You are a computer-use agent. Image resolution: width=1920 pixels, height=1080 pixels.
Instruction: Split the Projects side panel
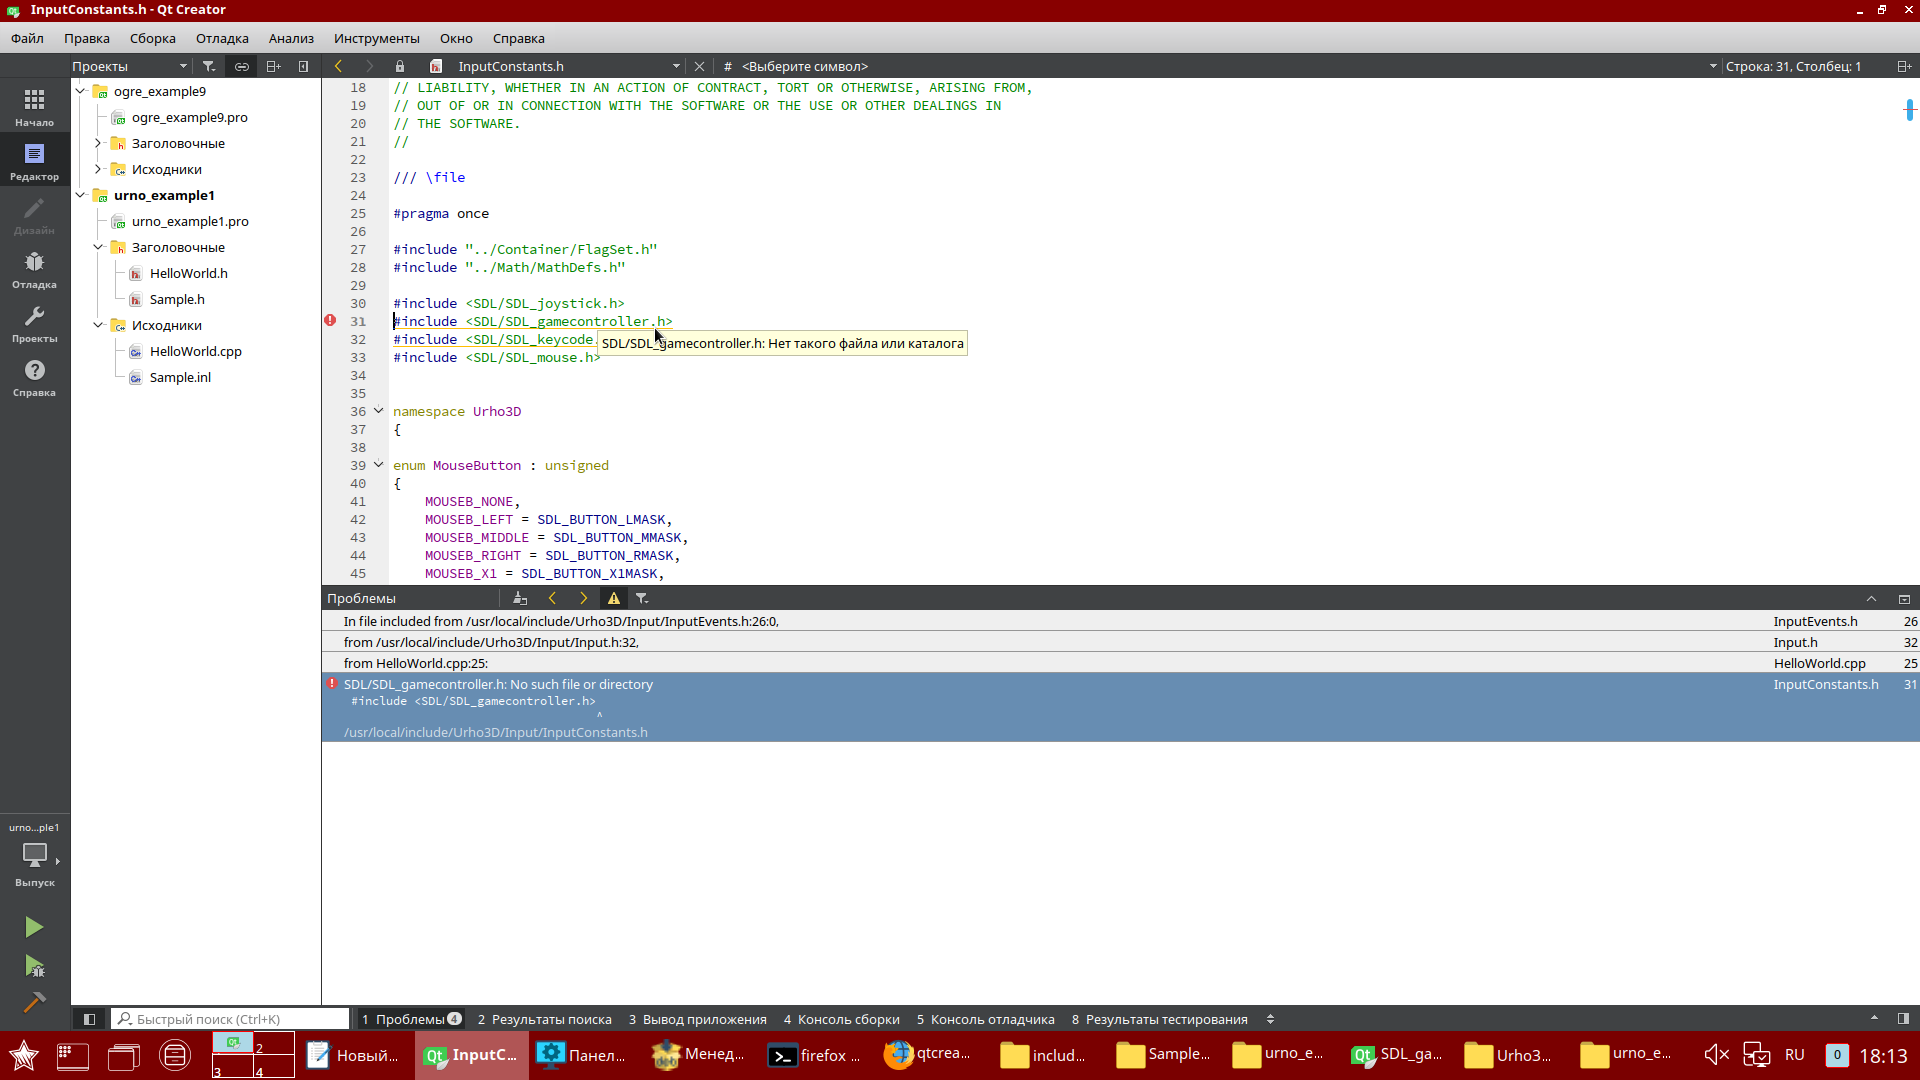[273, 66]
